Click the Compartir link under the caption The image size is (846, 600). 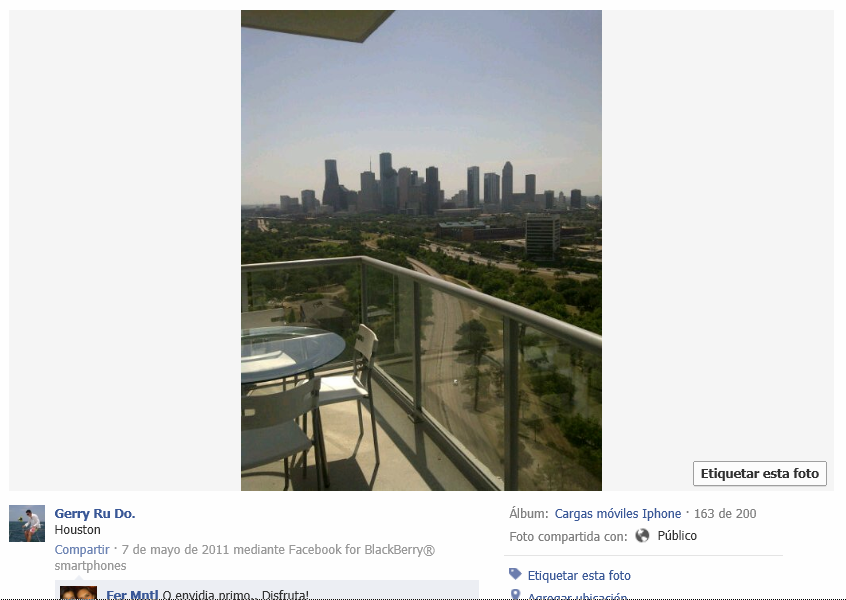82,549
